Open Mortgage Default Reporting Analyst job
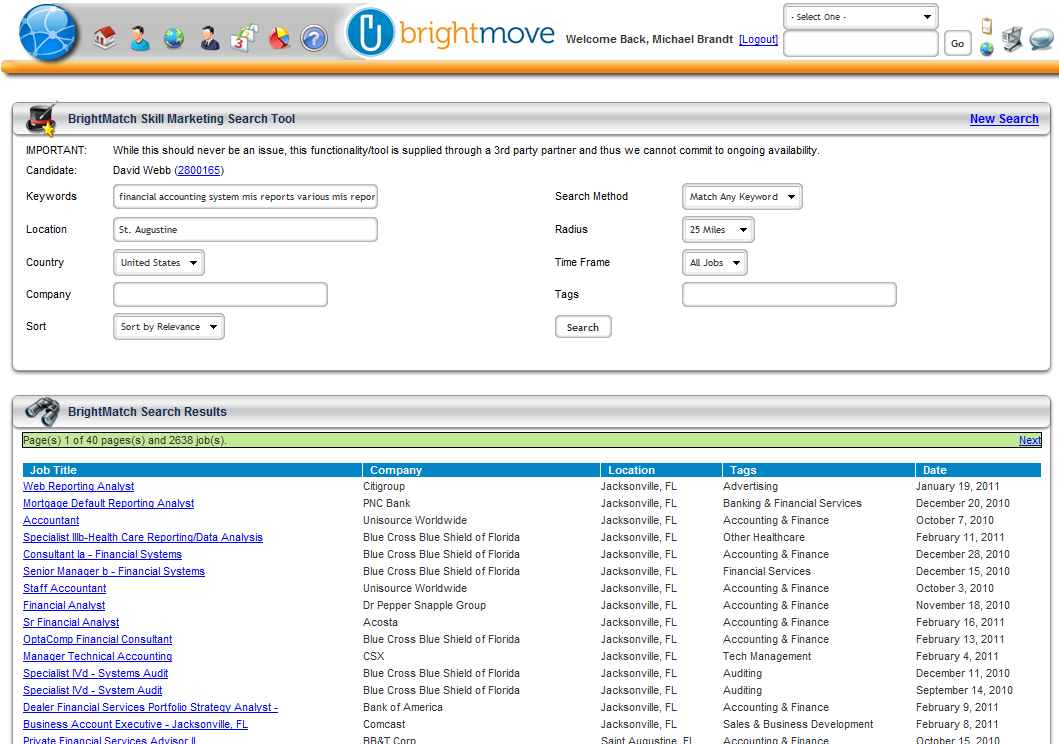Viewport: 1059px width, 744px height. tap(109, 503)
